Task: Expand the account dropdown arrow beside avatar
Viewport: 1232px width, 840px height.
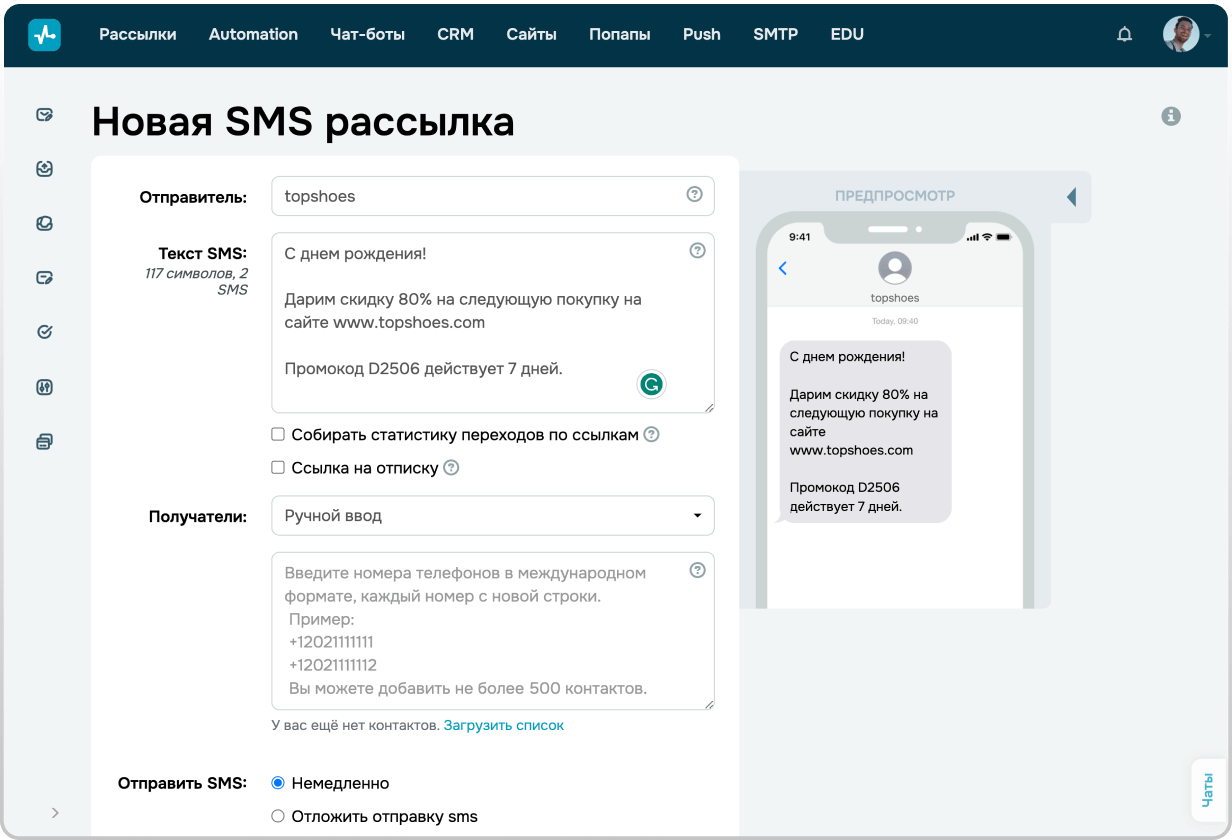Action: click(x=1208, y=35)
